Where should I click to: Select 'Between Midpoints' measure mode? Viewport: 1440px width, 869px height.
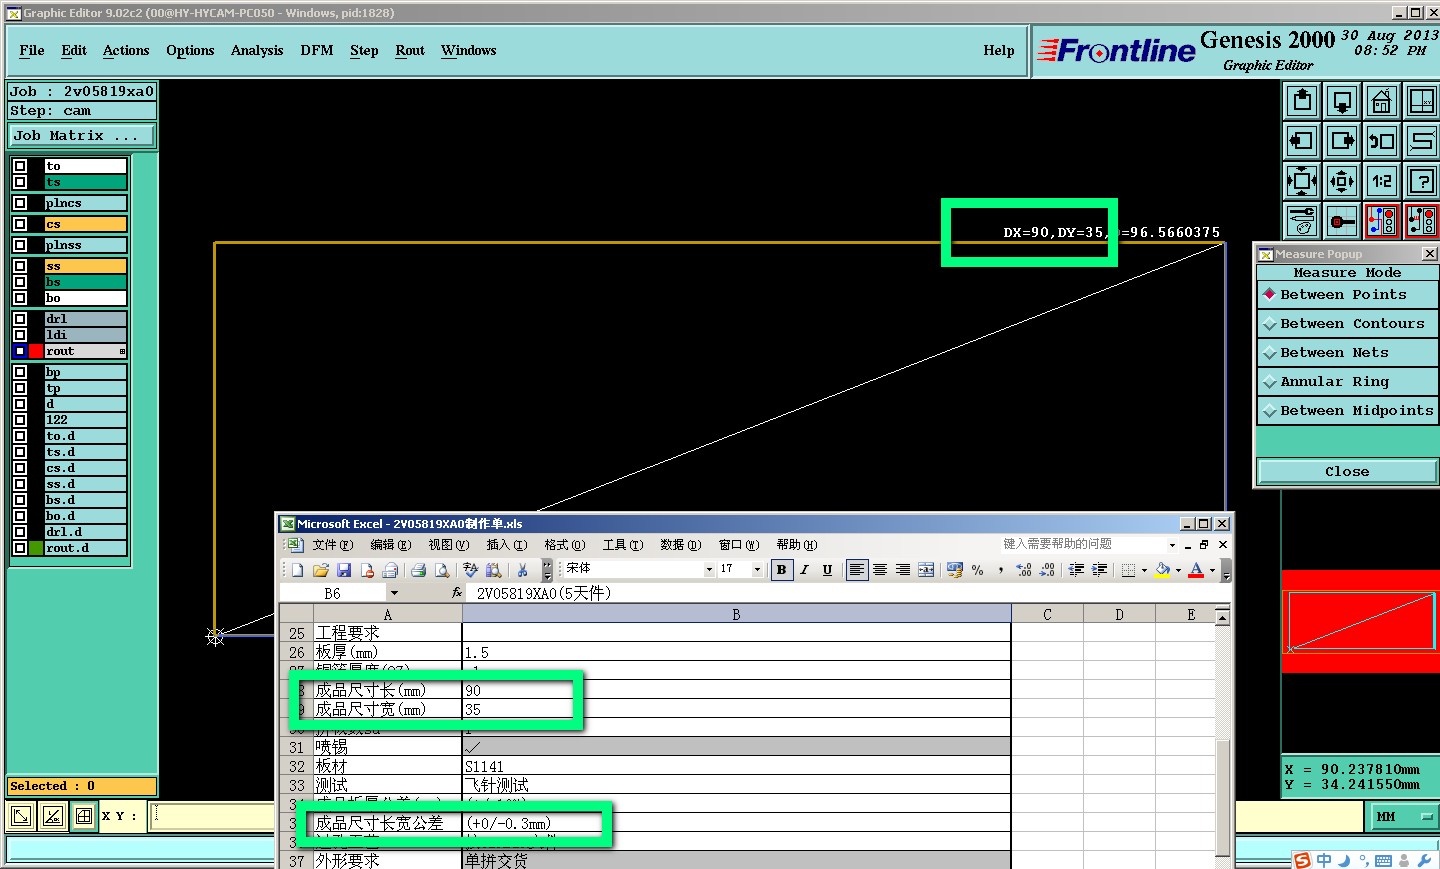(x=1347, y=411)
